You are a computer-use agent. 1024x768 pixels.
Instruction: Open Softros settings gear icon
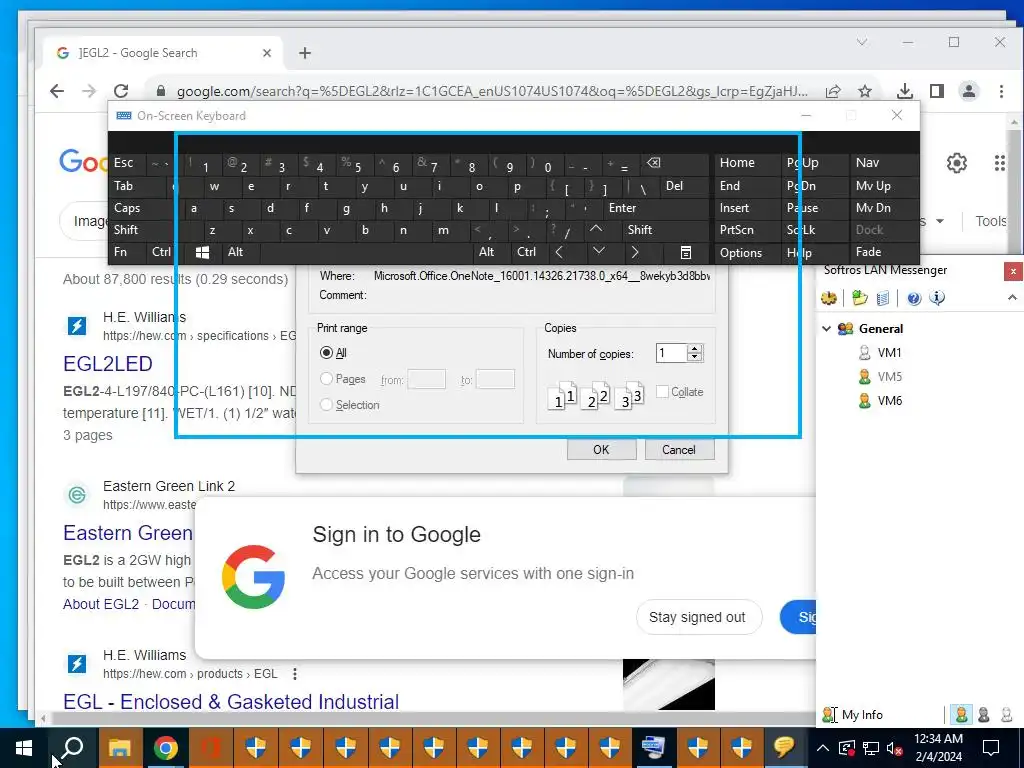pyautogui.click(x=829, y=298)
